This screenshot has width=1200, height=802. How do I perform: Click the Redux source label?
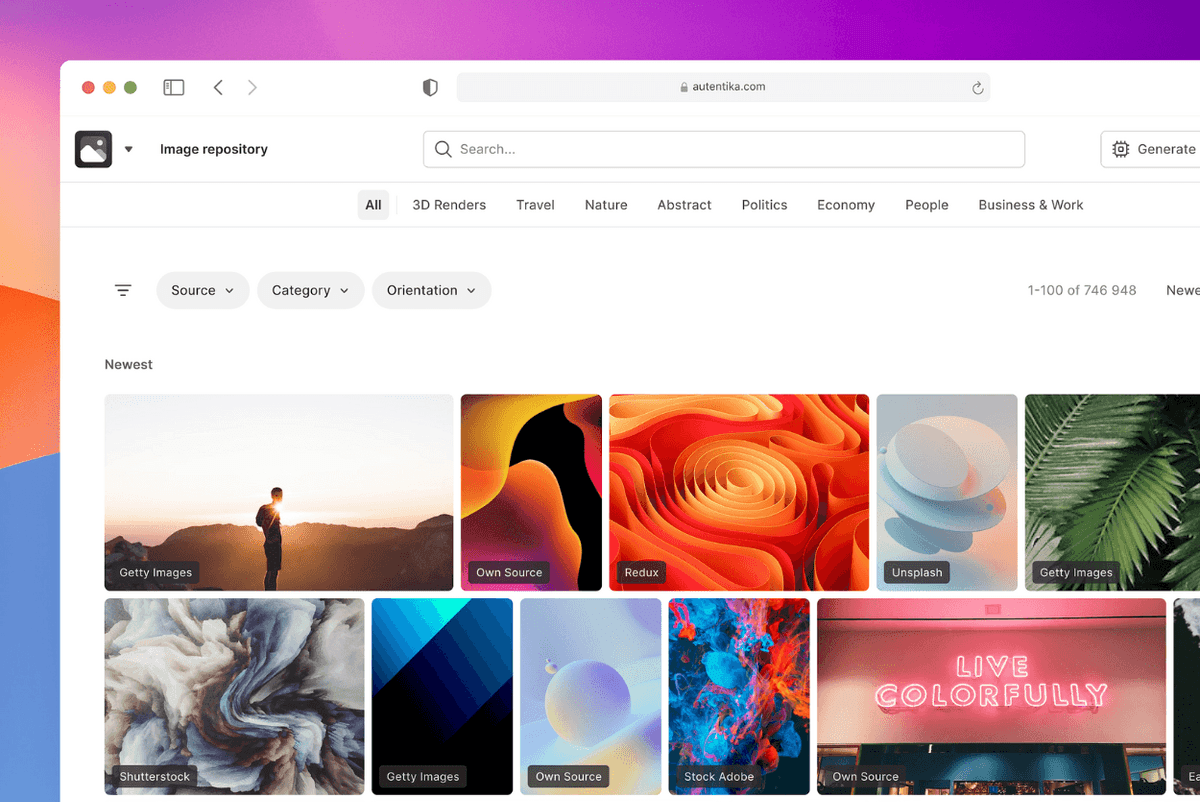642,573
